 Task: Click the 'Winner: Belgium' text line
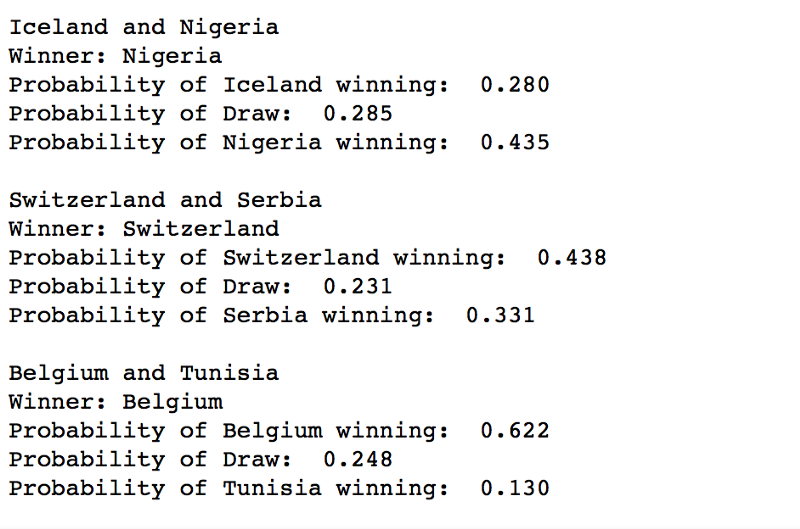(x=115, y=402)
